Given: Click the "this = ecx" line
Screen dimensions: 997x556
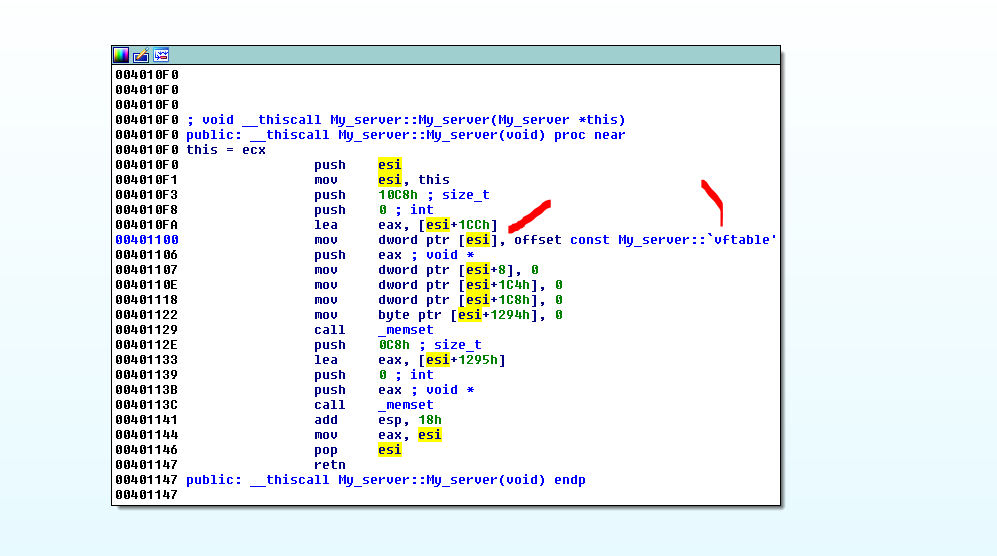Looking at the screenshot, I should coord(226,150).
